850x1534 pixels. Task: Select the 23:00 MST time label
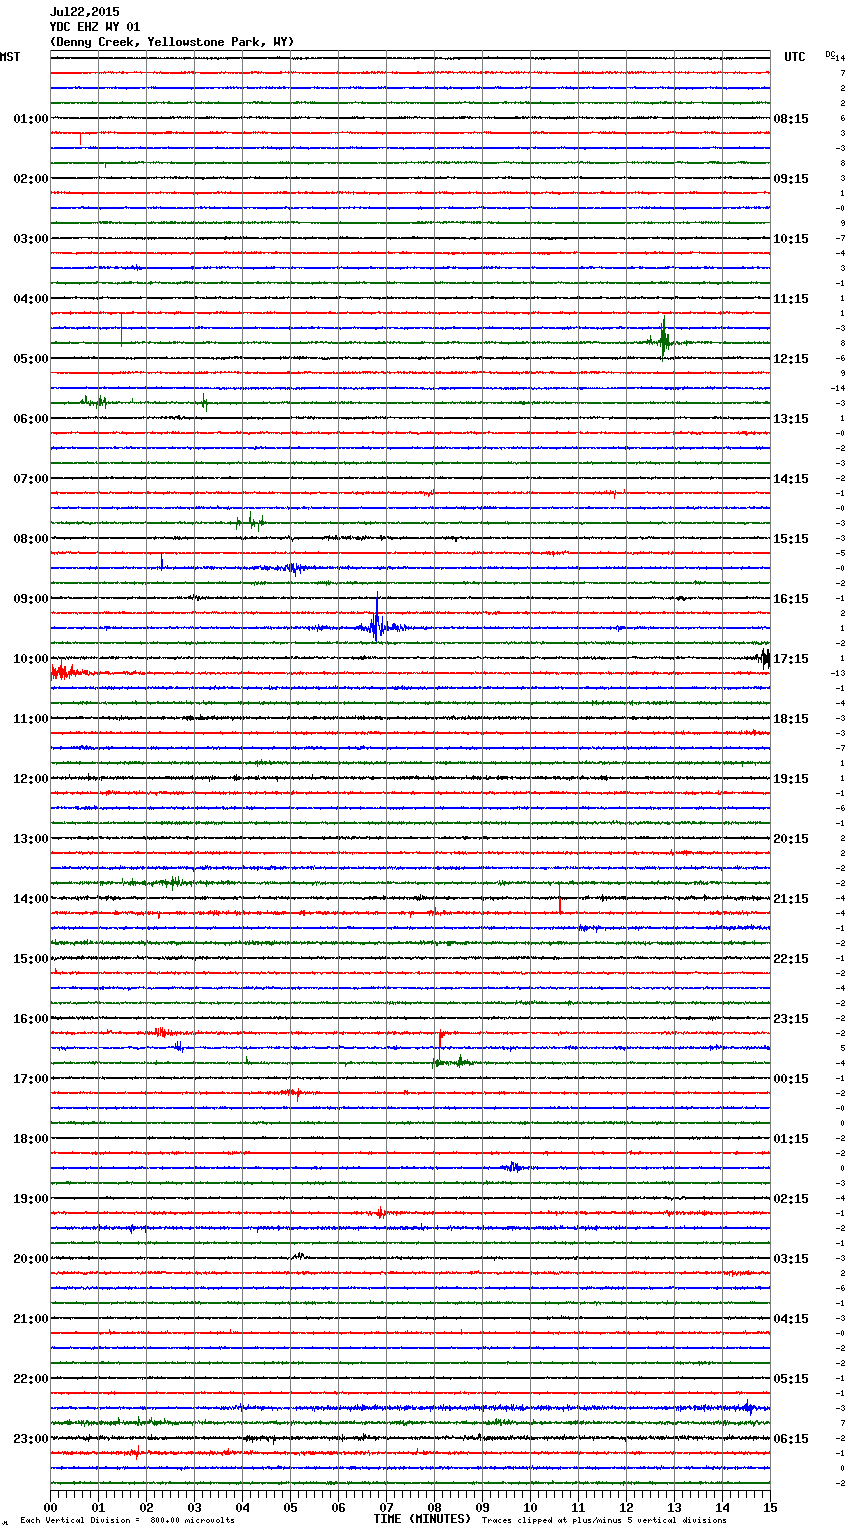pos(31,1439)
